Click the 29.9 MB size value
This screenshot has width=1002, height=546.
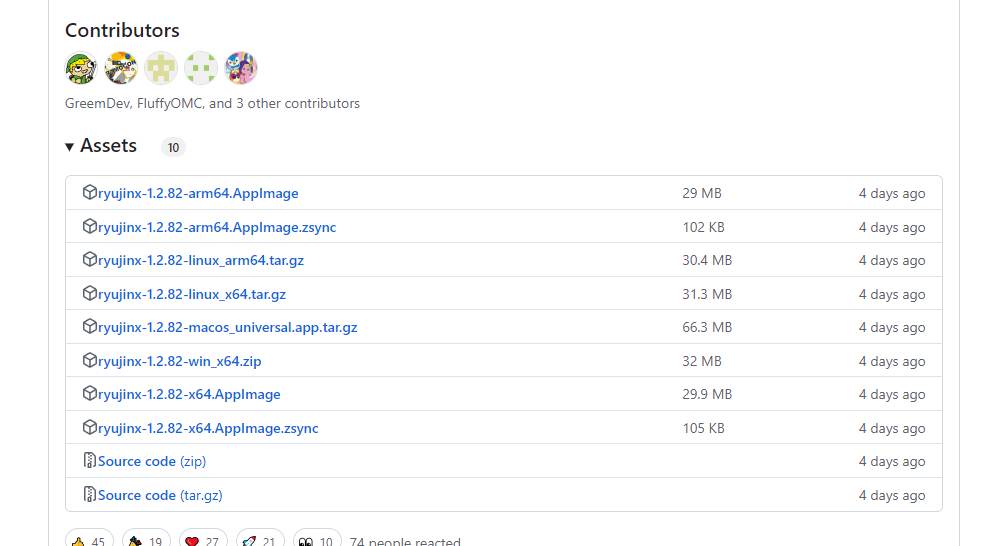707,394
